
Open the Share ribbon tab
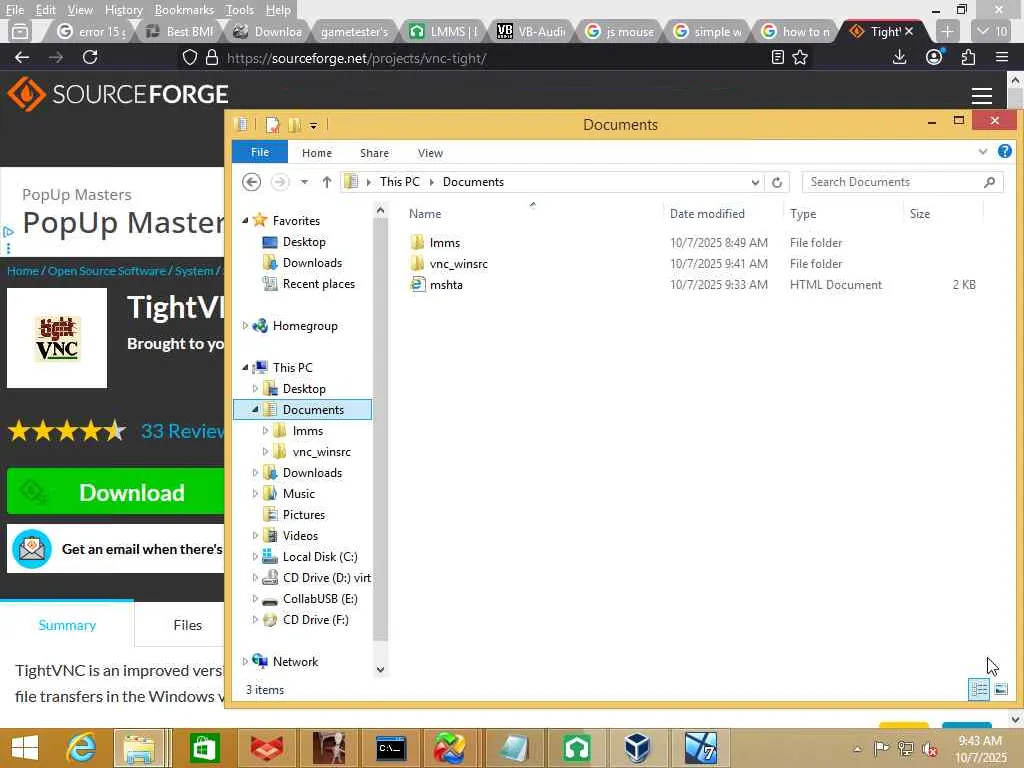374,153
